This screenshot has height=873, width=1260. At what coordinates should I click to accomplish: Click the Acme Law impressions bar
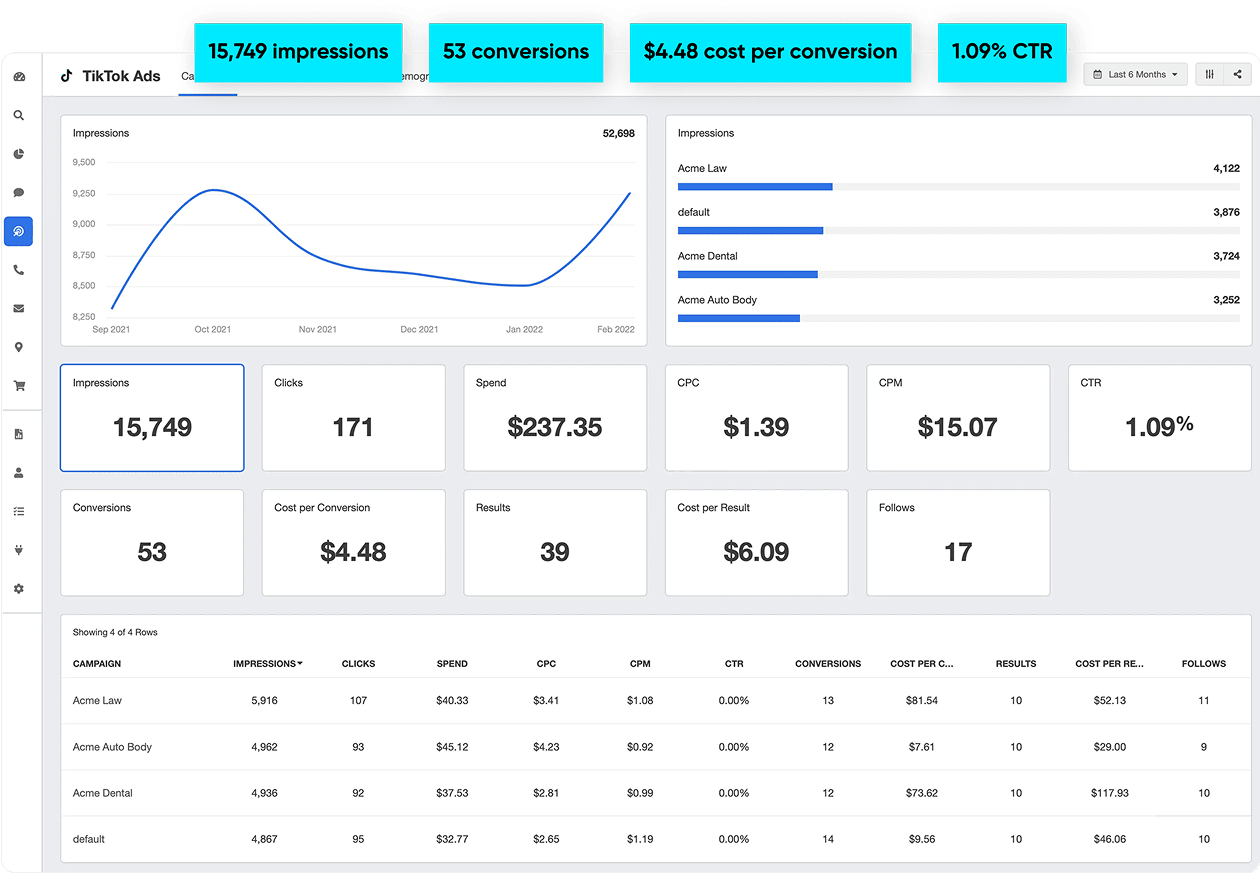pyautogui.click(x=755, y=187)
